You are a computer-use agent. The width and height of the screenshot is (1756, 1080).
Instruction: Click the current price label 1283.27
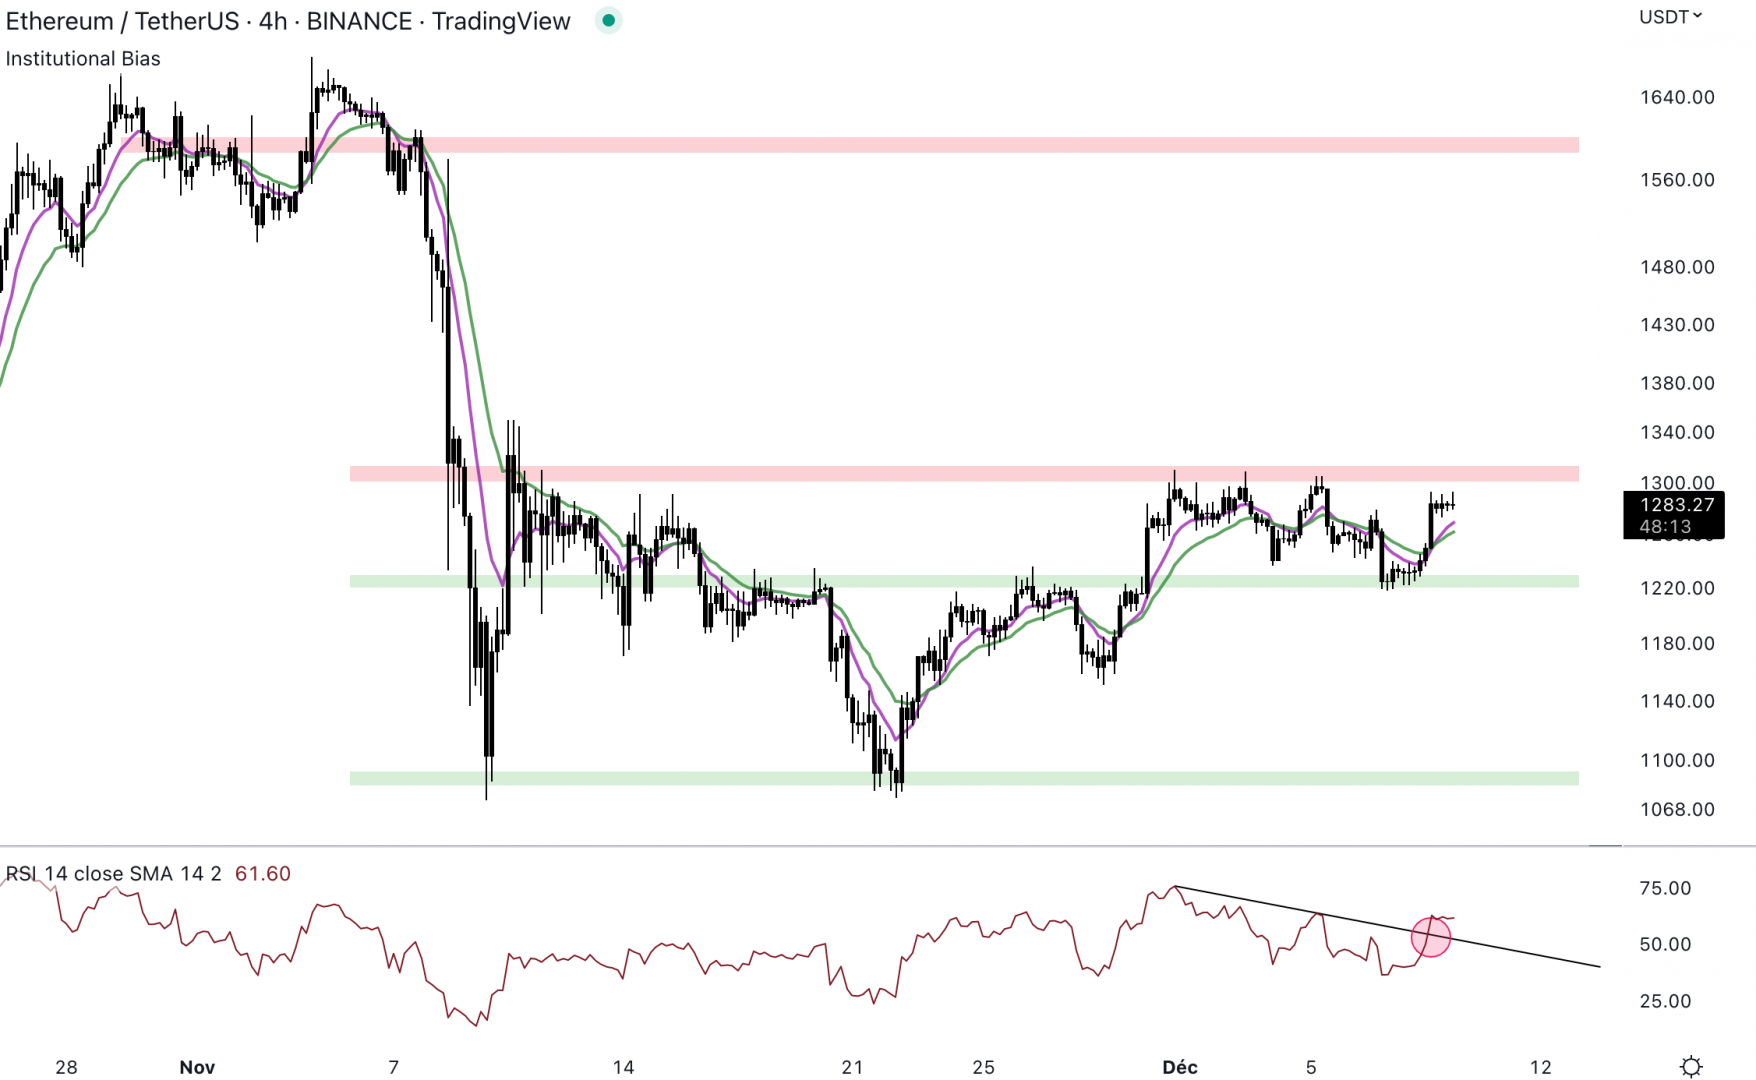(x=1677, y=505)
